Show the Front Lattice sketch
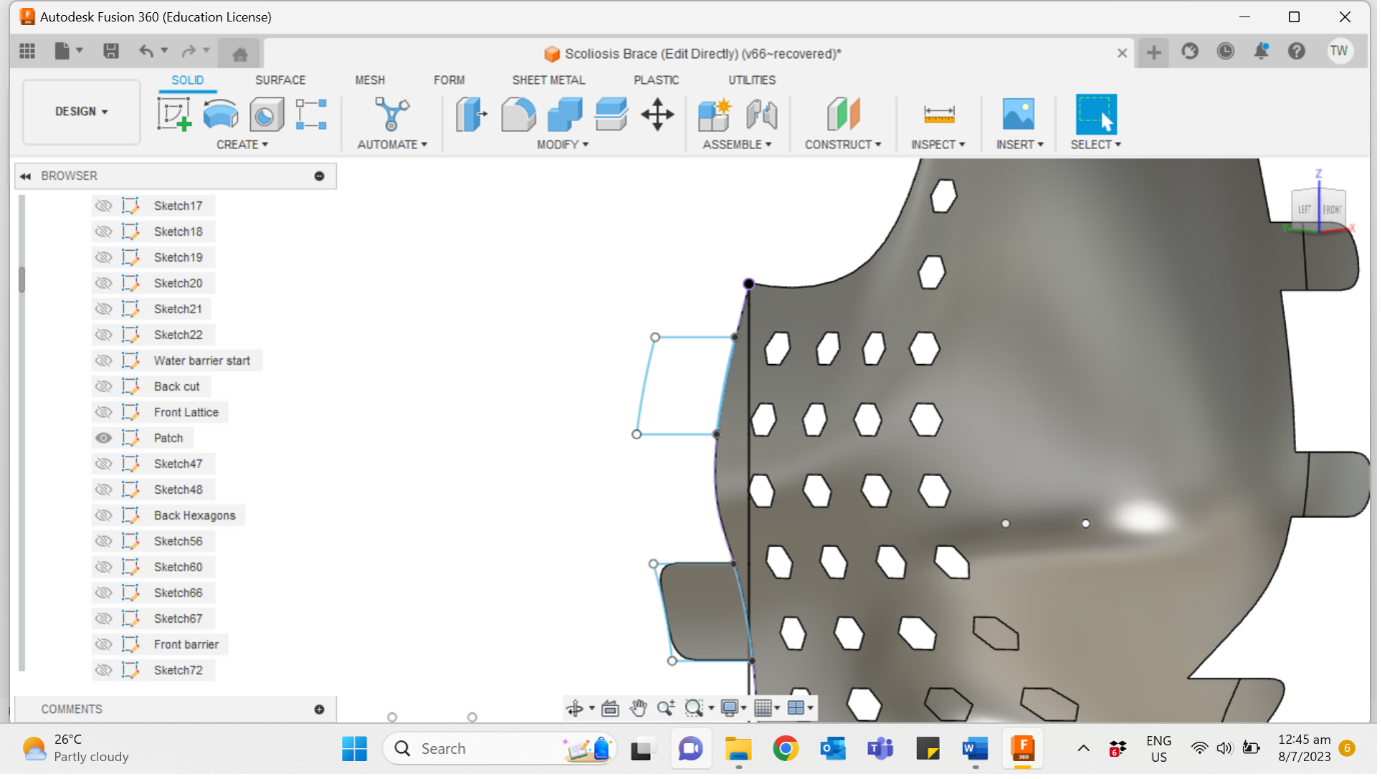 pyautogui.click(x=103, y=412)
